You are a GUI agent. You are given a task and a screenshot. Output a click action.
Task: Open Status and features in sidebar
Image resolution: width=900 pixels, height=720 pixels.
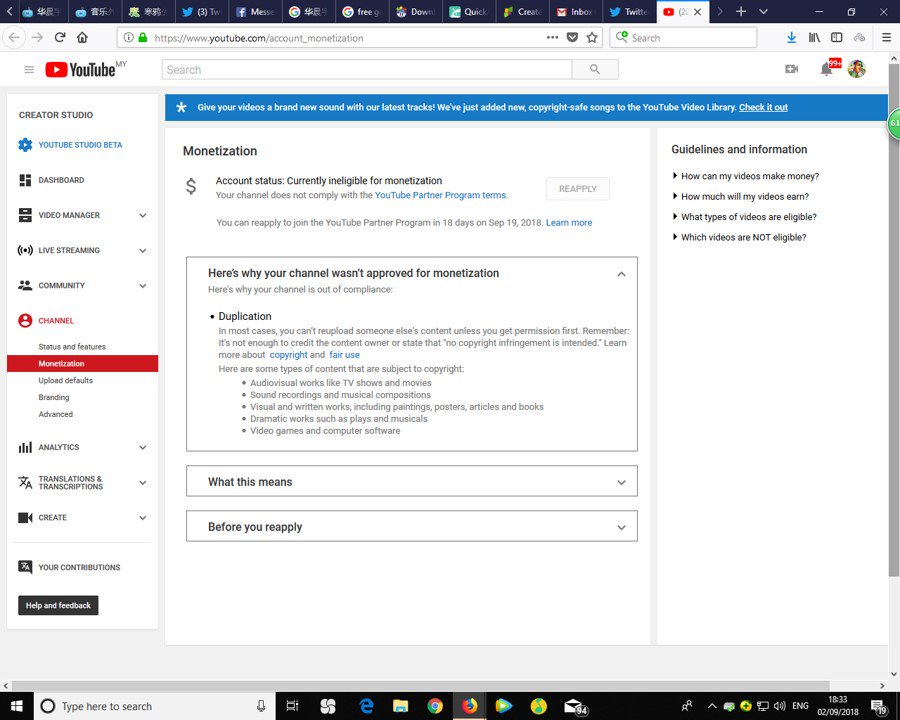pyautogui.click(x=72, y=347)
